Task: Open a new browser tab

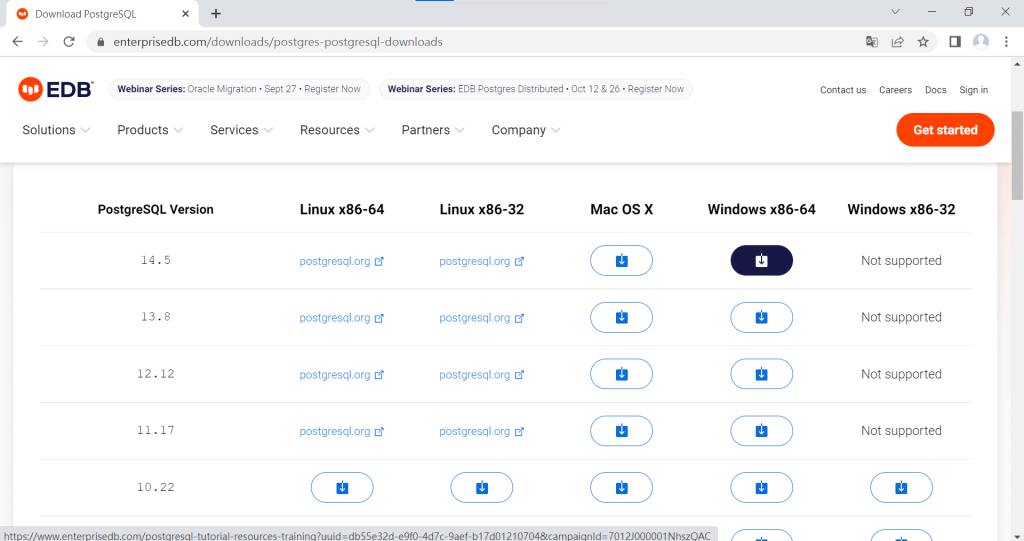Action: tap(216, 14)
